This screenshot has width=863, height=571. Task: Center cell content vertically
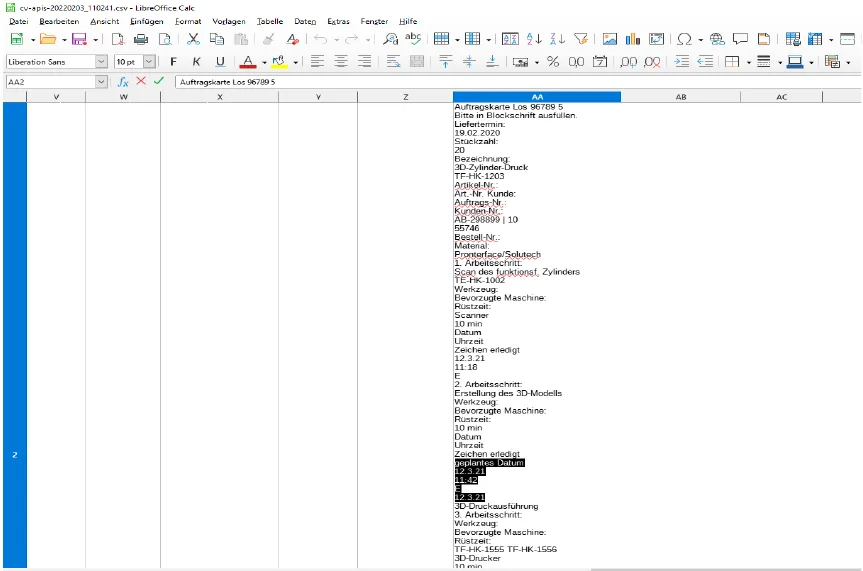coord(469,62)
